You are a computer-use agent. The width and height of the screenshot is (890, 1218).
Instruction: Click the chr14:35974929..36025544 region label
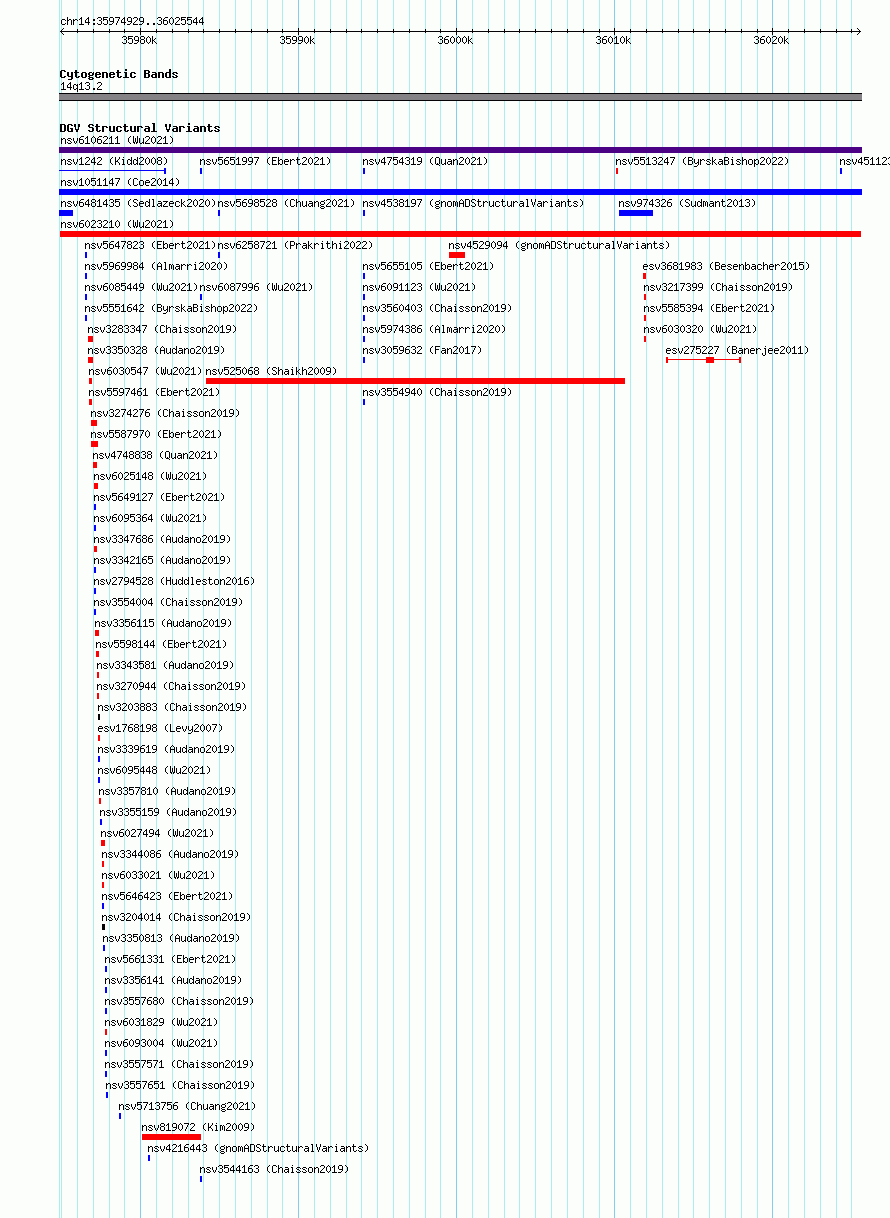point(132,21)
